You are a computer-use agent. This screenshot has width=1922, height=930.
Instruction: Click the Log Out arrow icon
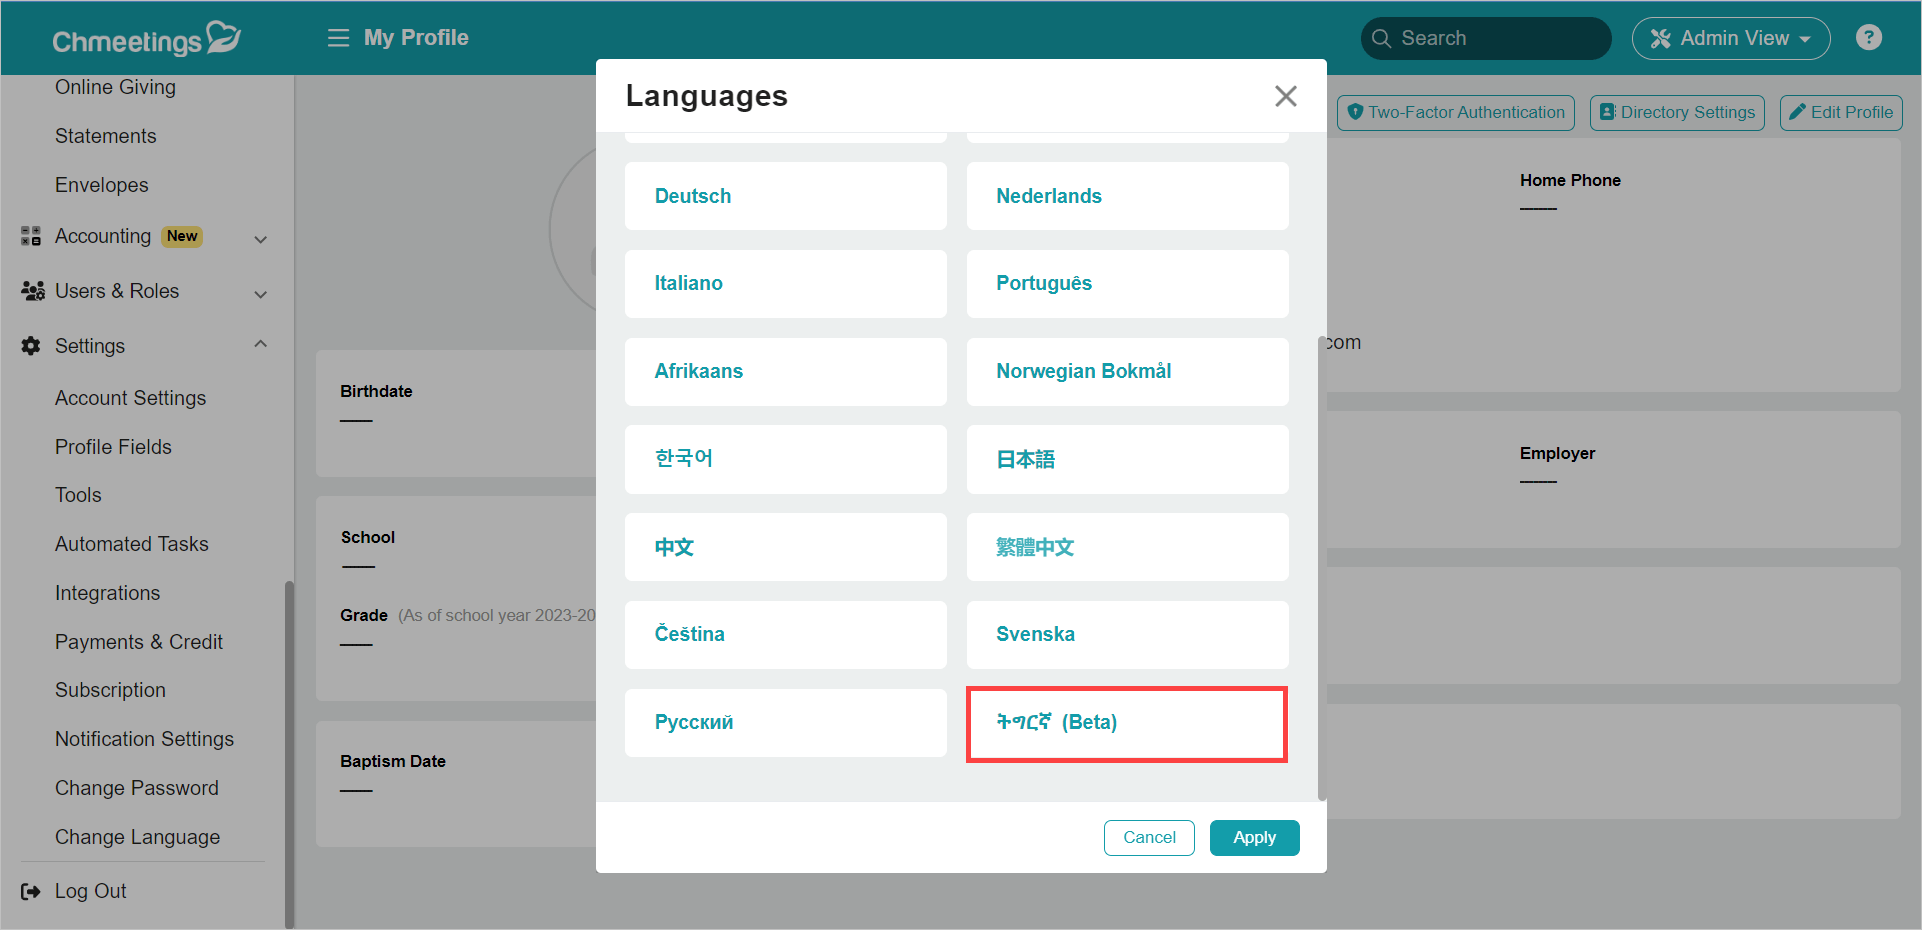(31, 891)
